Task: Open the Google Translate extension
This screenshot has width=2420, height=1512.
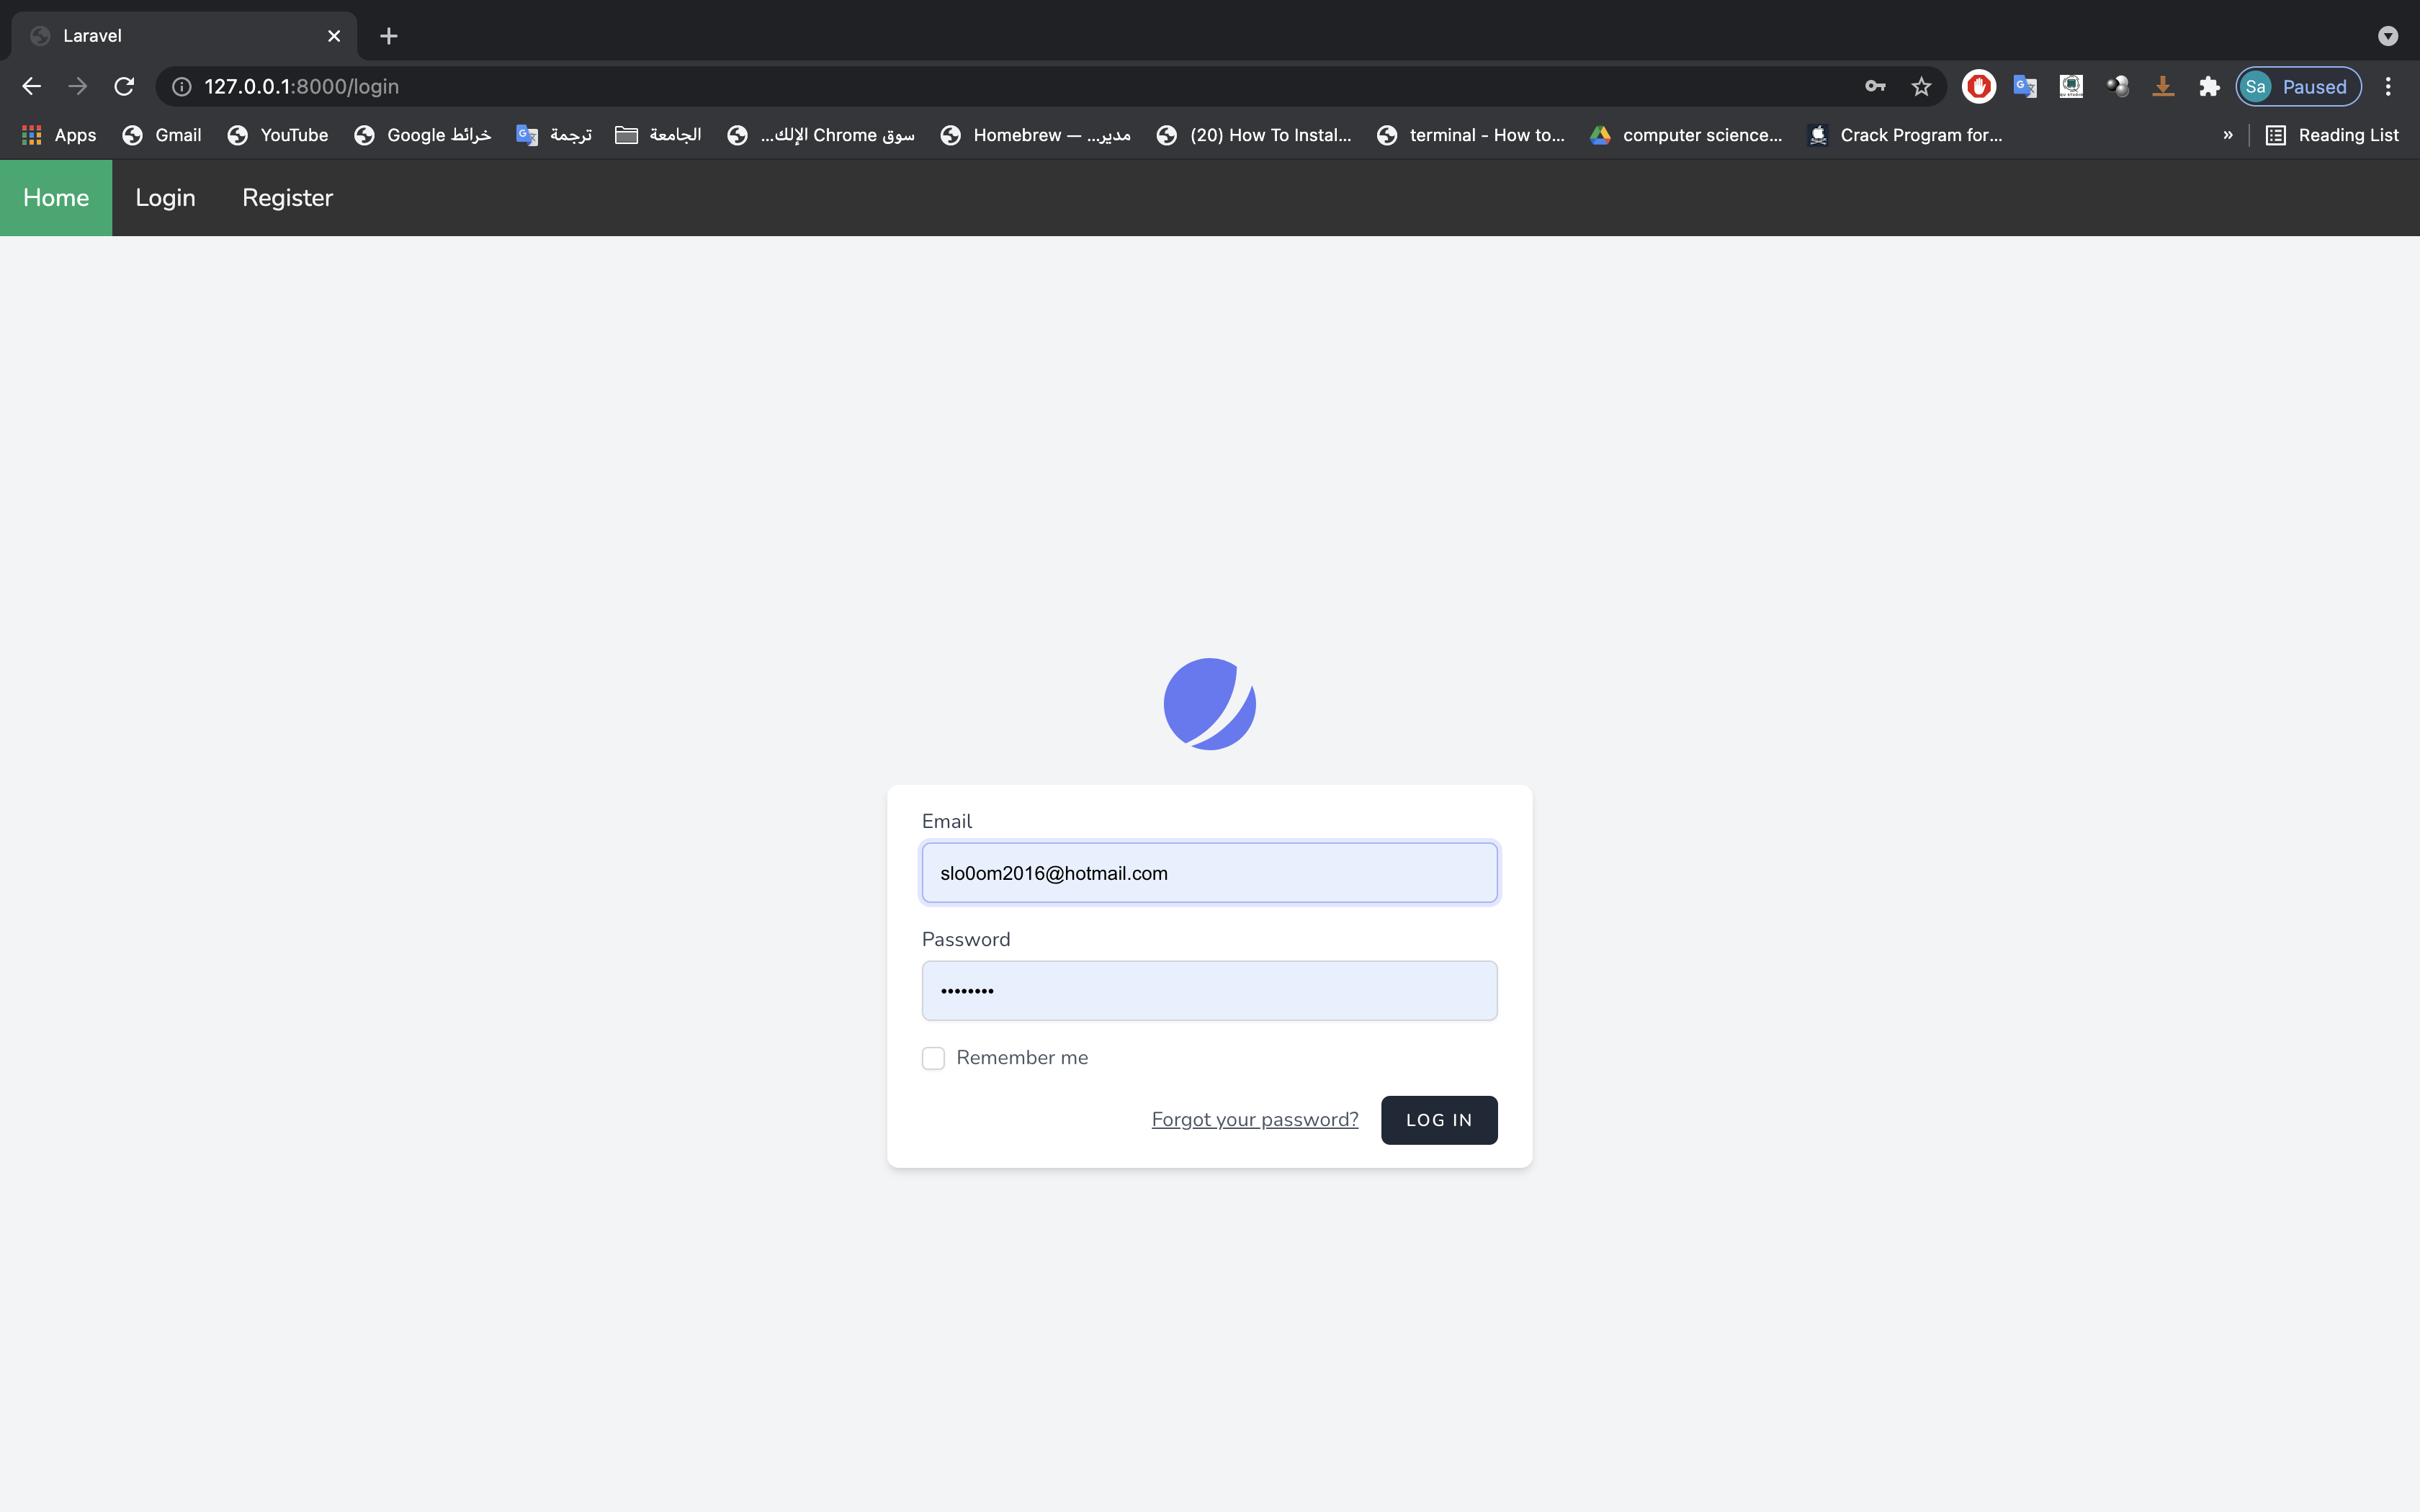Action: (2025, 86)
